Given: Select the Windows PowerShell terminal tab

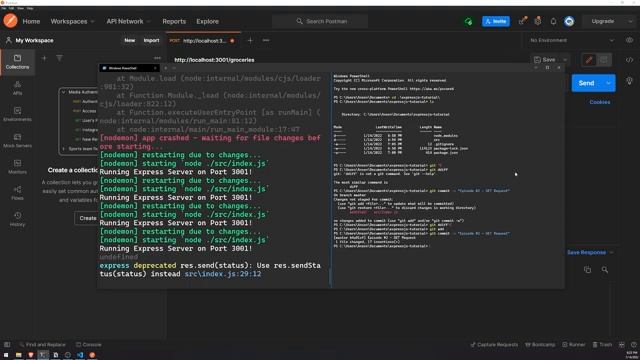Looking at the screenshot, I should [129, 68].
